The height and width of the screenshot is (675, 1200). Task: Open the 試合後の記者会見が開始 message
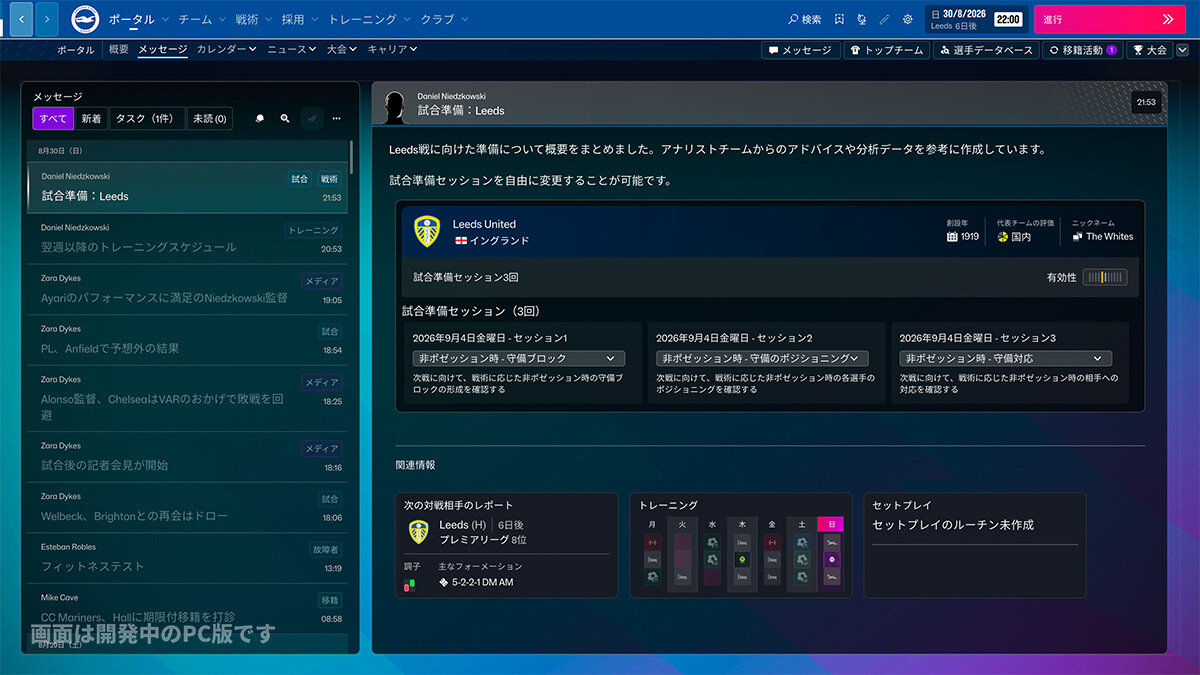tap(189, 457)
